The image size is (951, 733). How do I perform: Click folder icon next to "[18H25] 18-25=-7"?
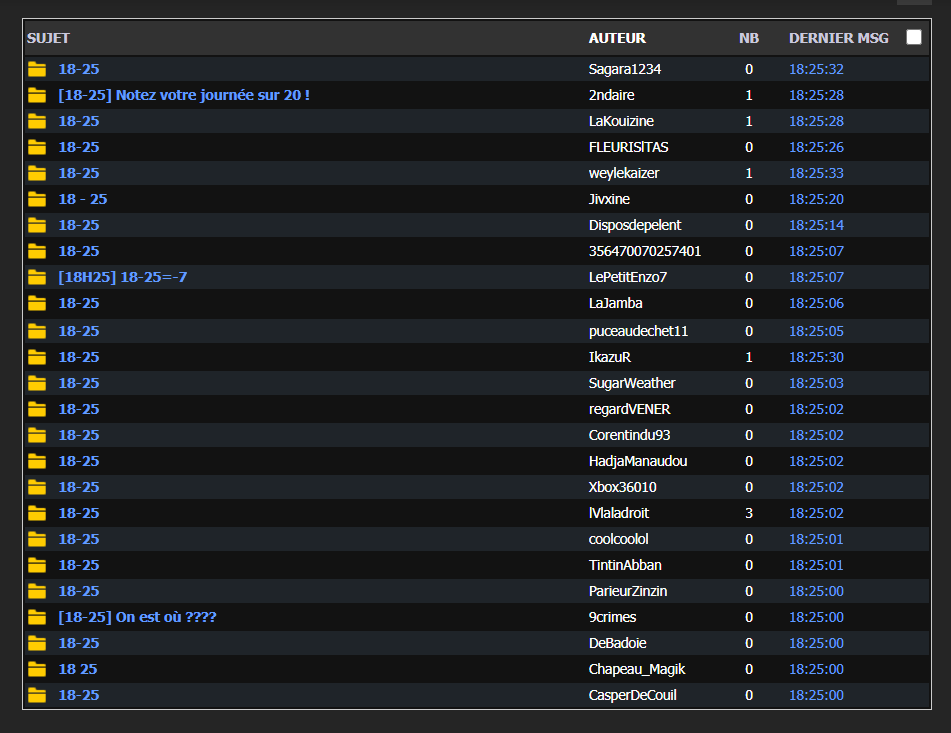37,277
